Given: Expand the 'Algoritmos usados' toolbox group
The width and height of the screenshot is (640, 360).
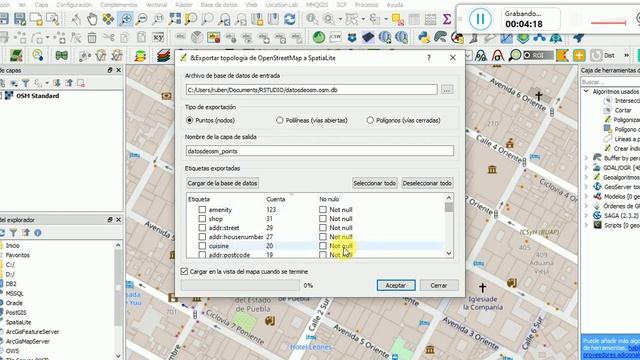Looking at the screenshot, I should pyautogui.click(x=586, y=91).
